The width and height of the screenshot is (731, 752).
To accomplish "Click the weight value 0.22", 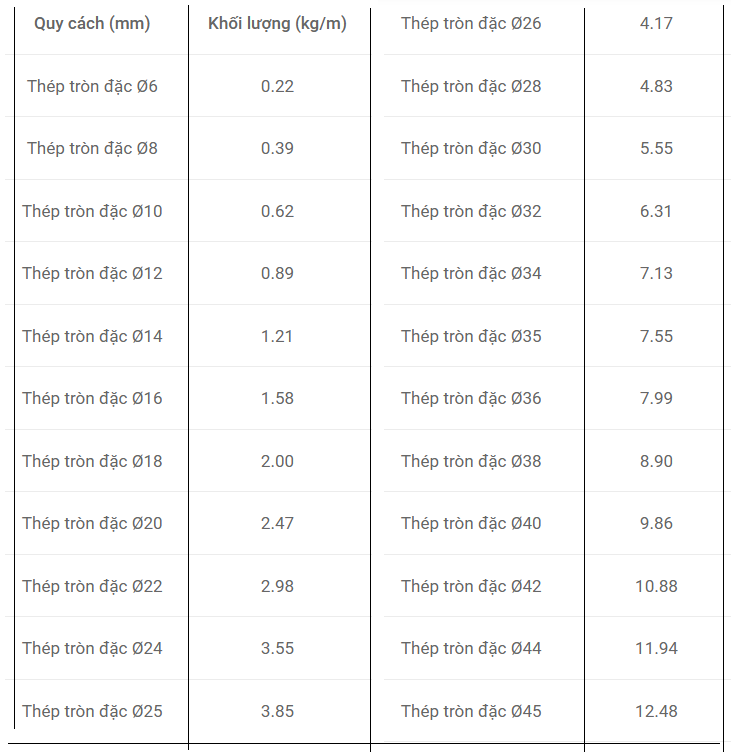I will [x=277, y=86].
